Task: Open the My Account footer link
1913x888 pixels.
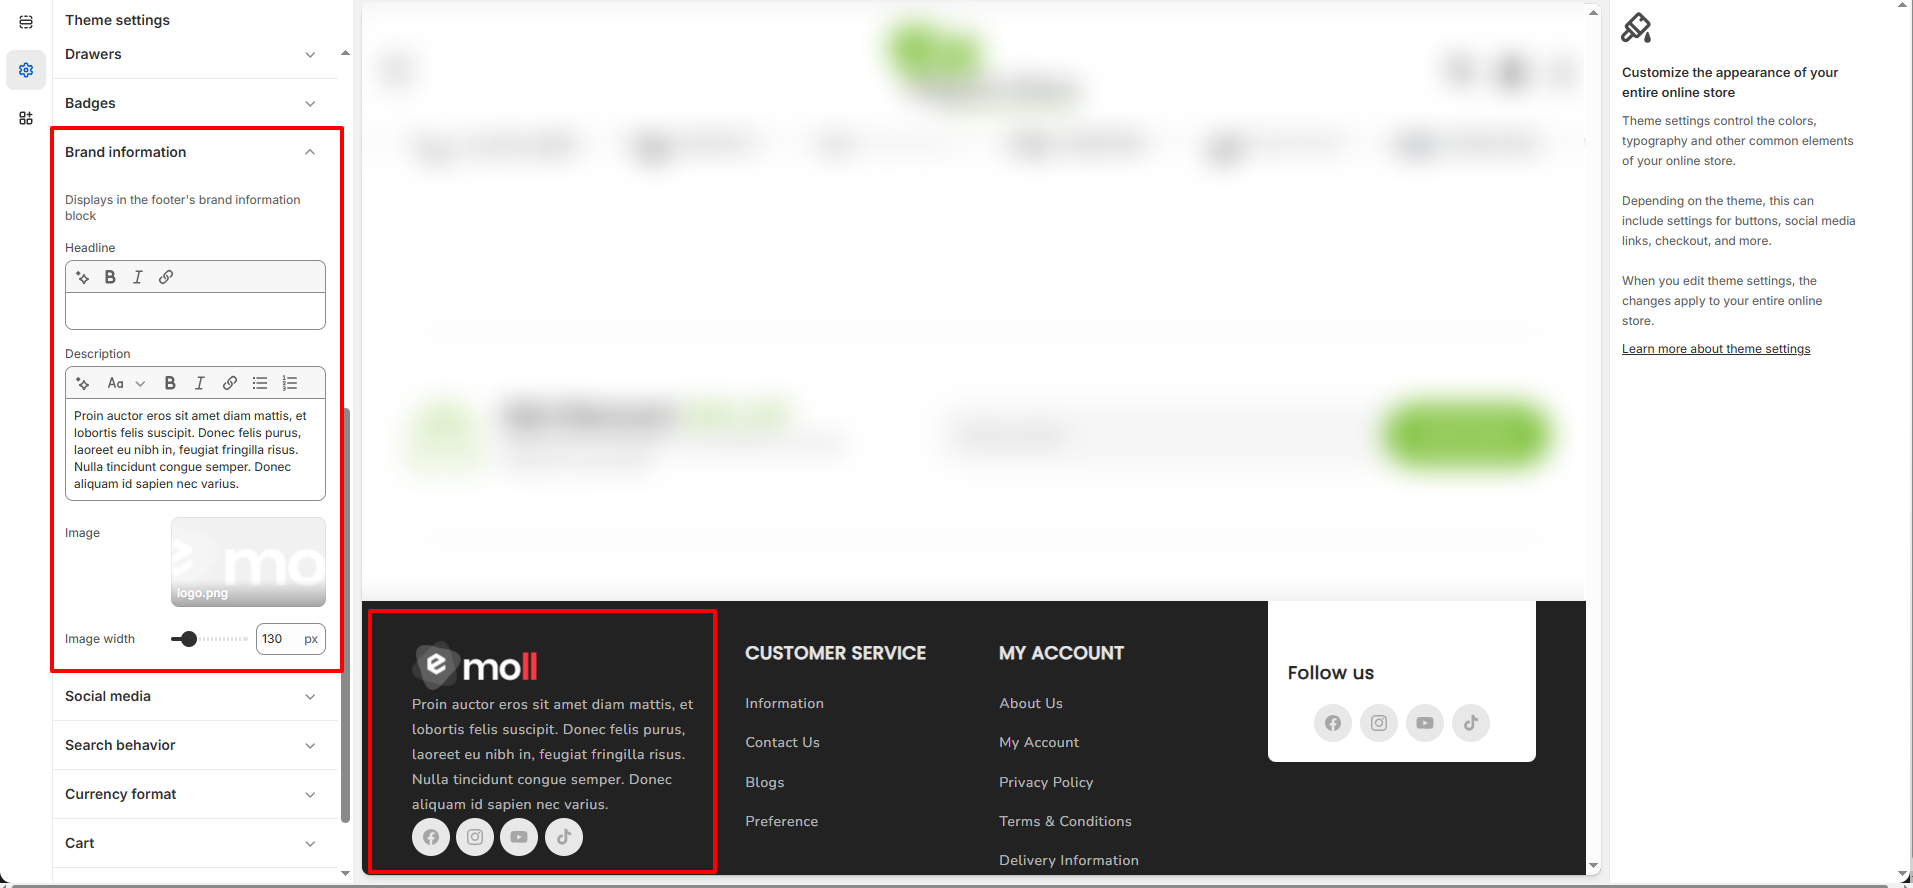Action: 1039,742
